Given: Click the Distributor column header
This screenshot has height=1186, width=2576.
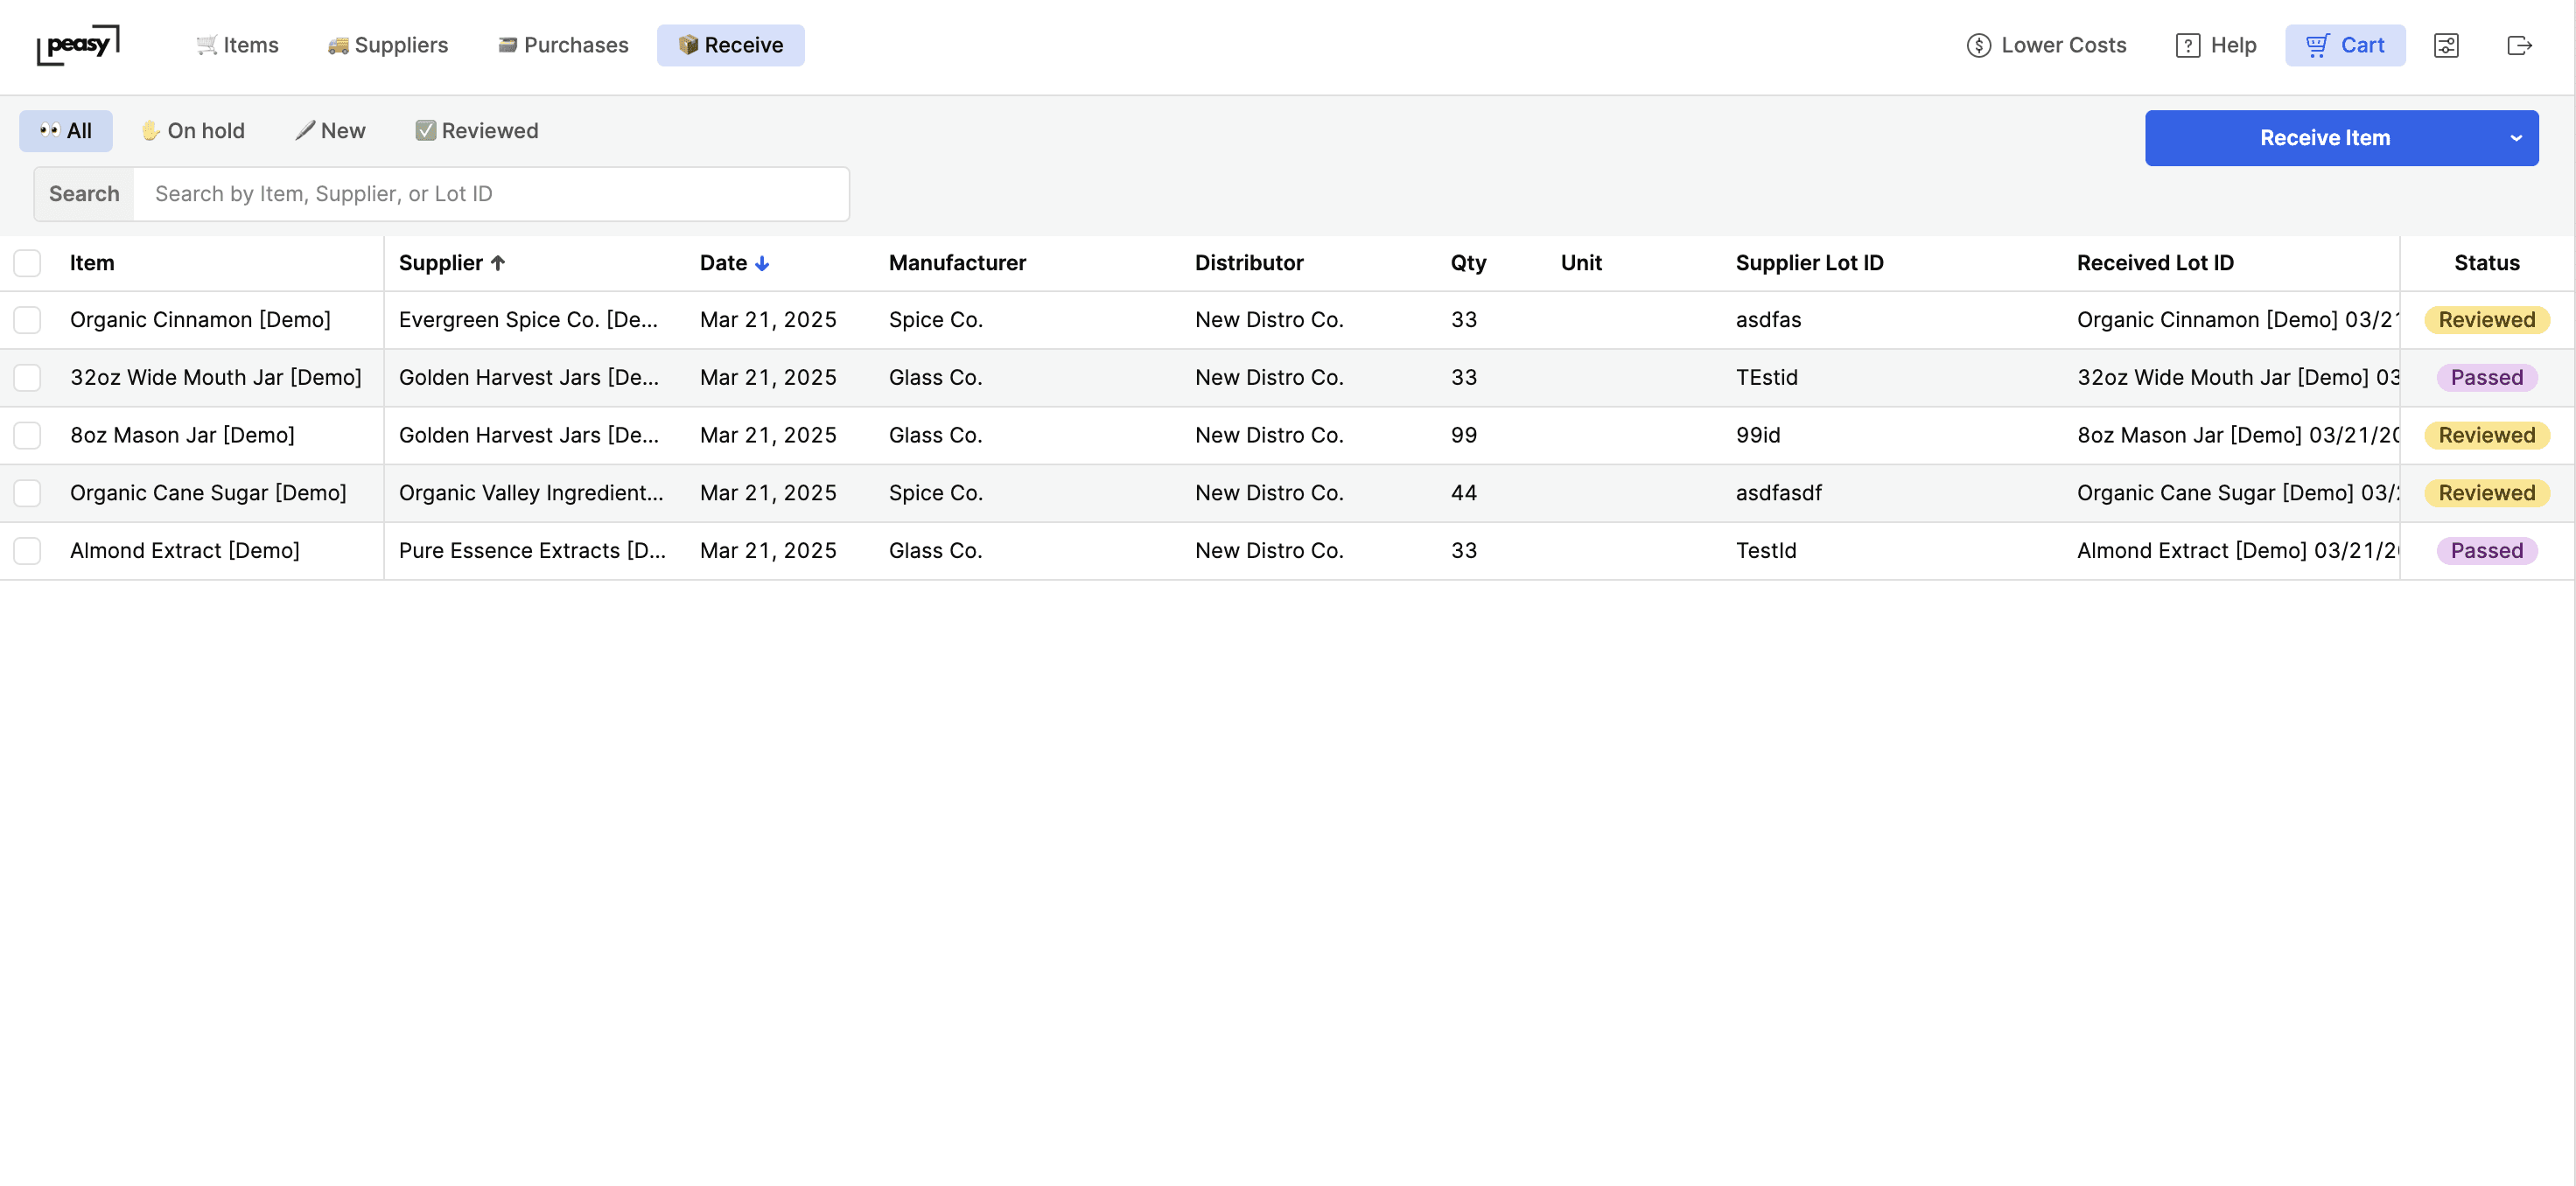Looking at the screenshot, I should (1249, 263).
